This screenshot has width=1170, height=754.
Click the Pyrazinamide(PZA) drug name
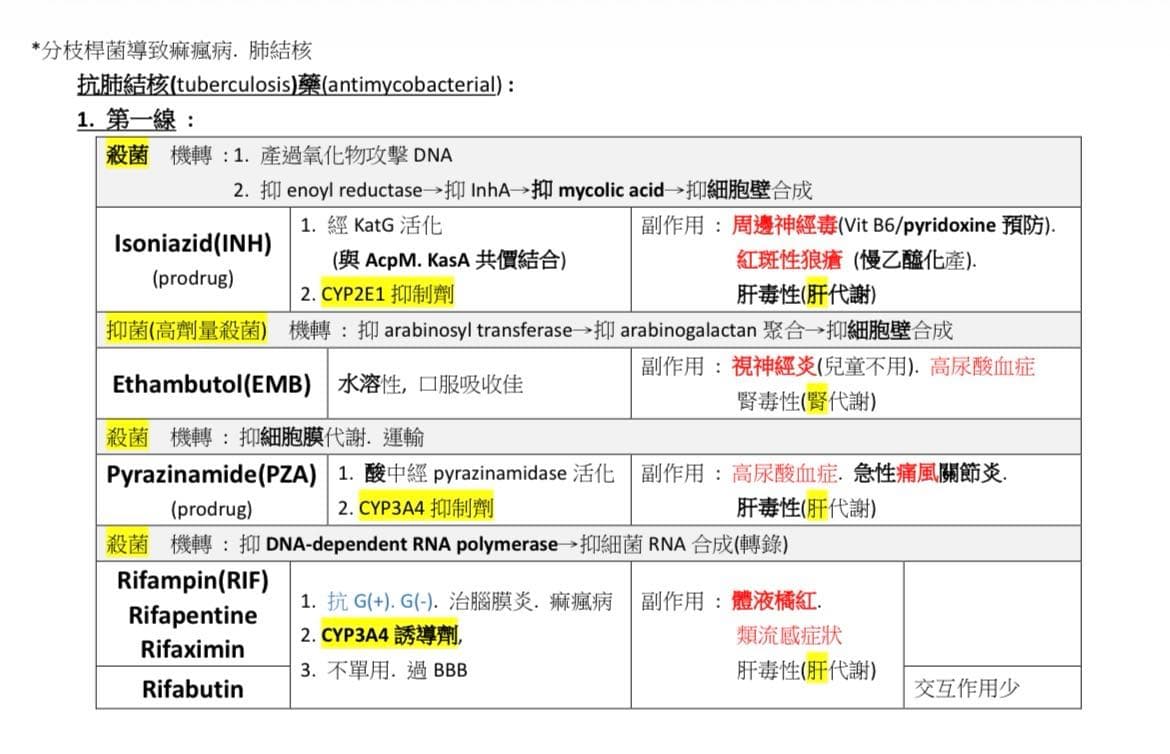(x=211, y=475)
